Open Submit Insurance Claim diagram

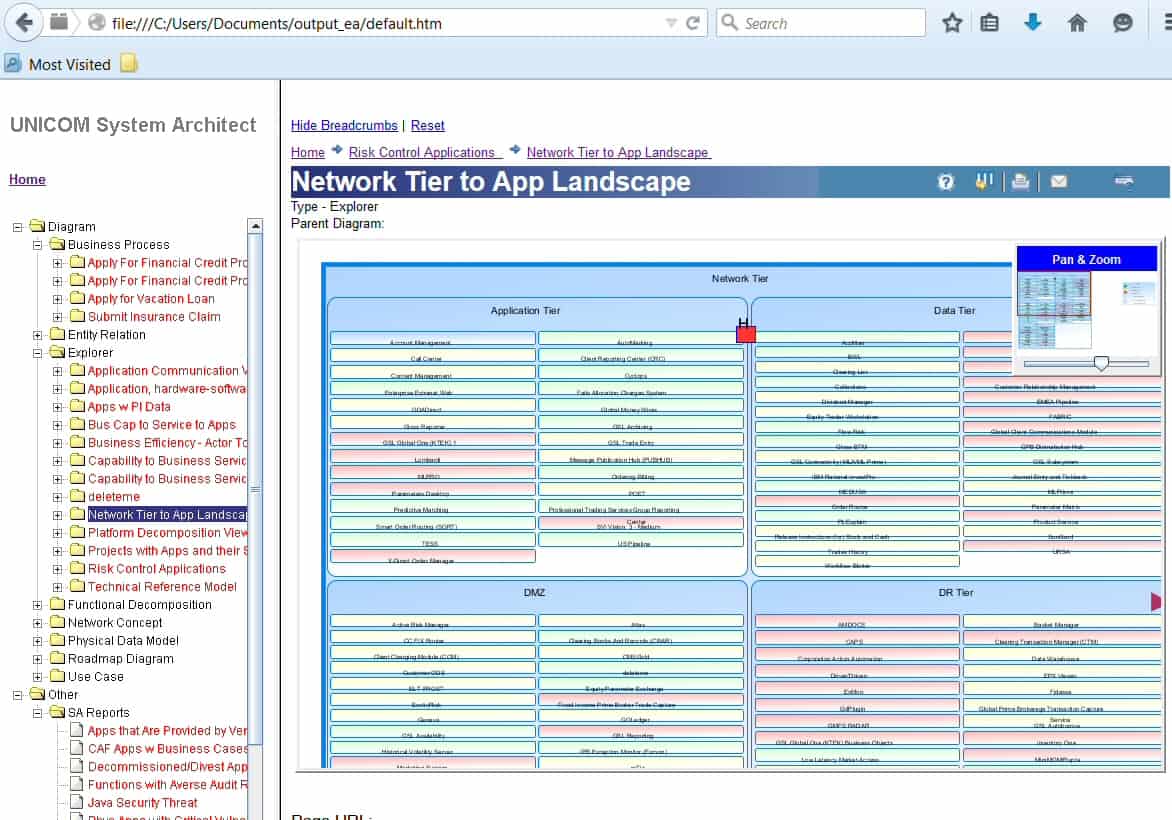[x=154, y=317]
